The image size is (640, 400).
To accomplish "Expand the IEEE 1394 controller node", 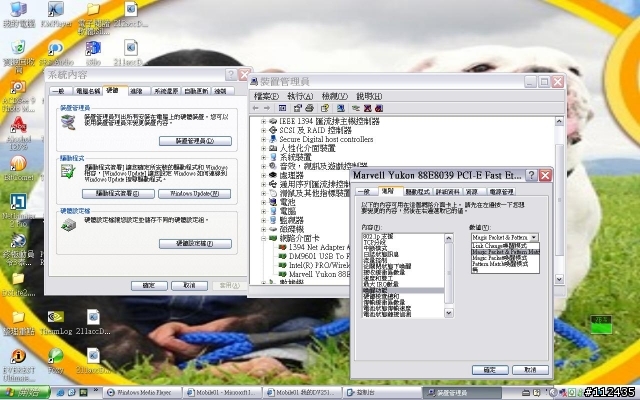I will [x=263, y=121].
